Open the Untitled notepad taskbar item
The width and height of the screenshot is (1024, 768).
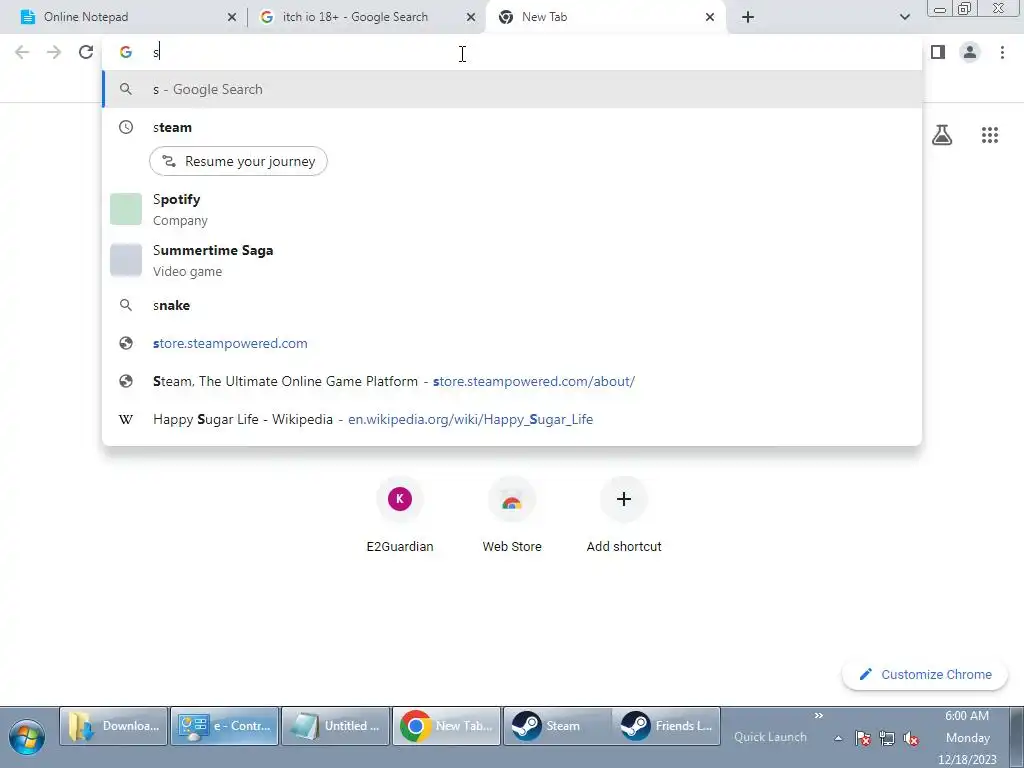(x=336, y=726)
